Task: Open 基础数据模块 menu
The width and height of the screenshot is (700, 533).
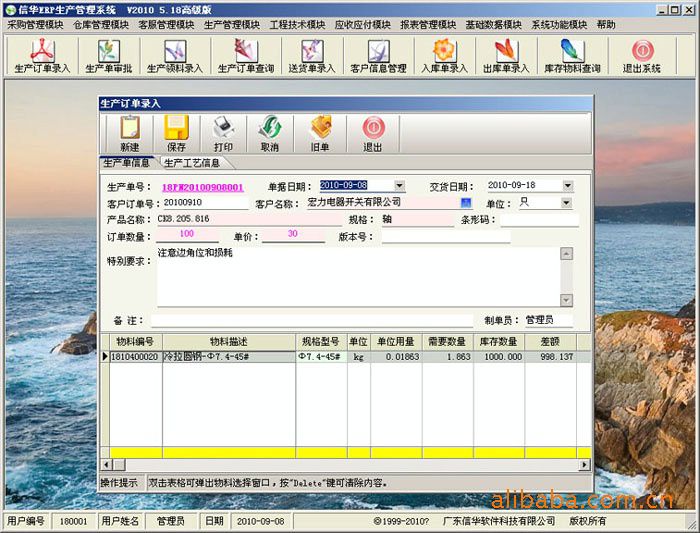Action: pos(493,25)
